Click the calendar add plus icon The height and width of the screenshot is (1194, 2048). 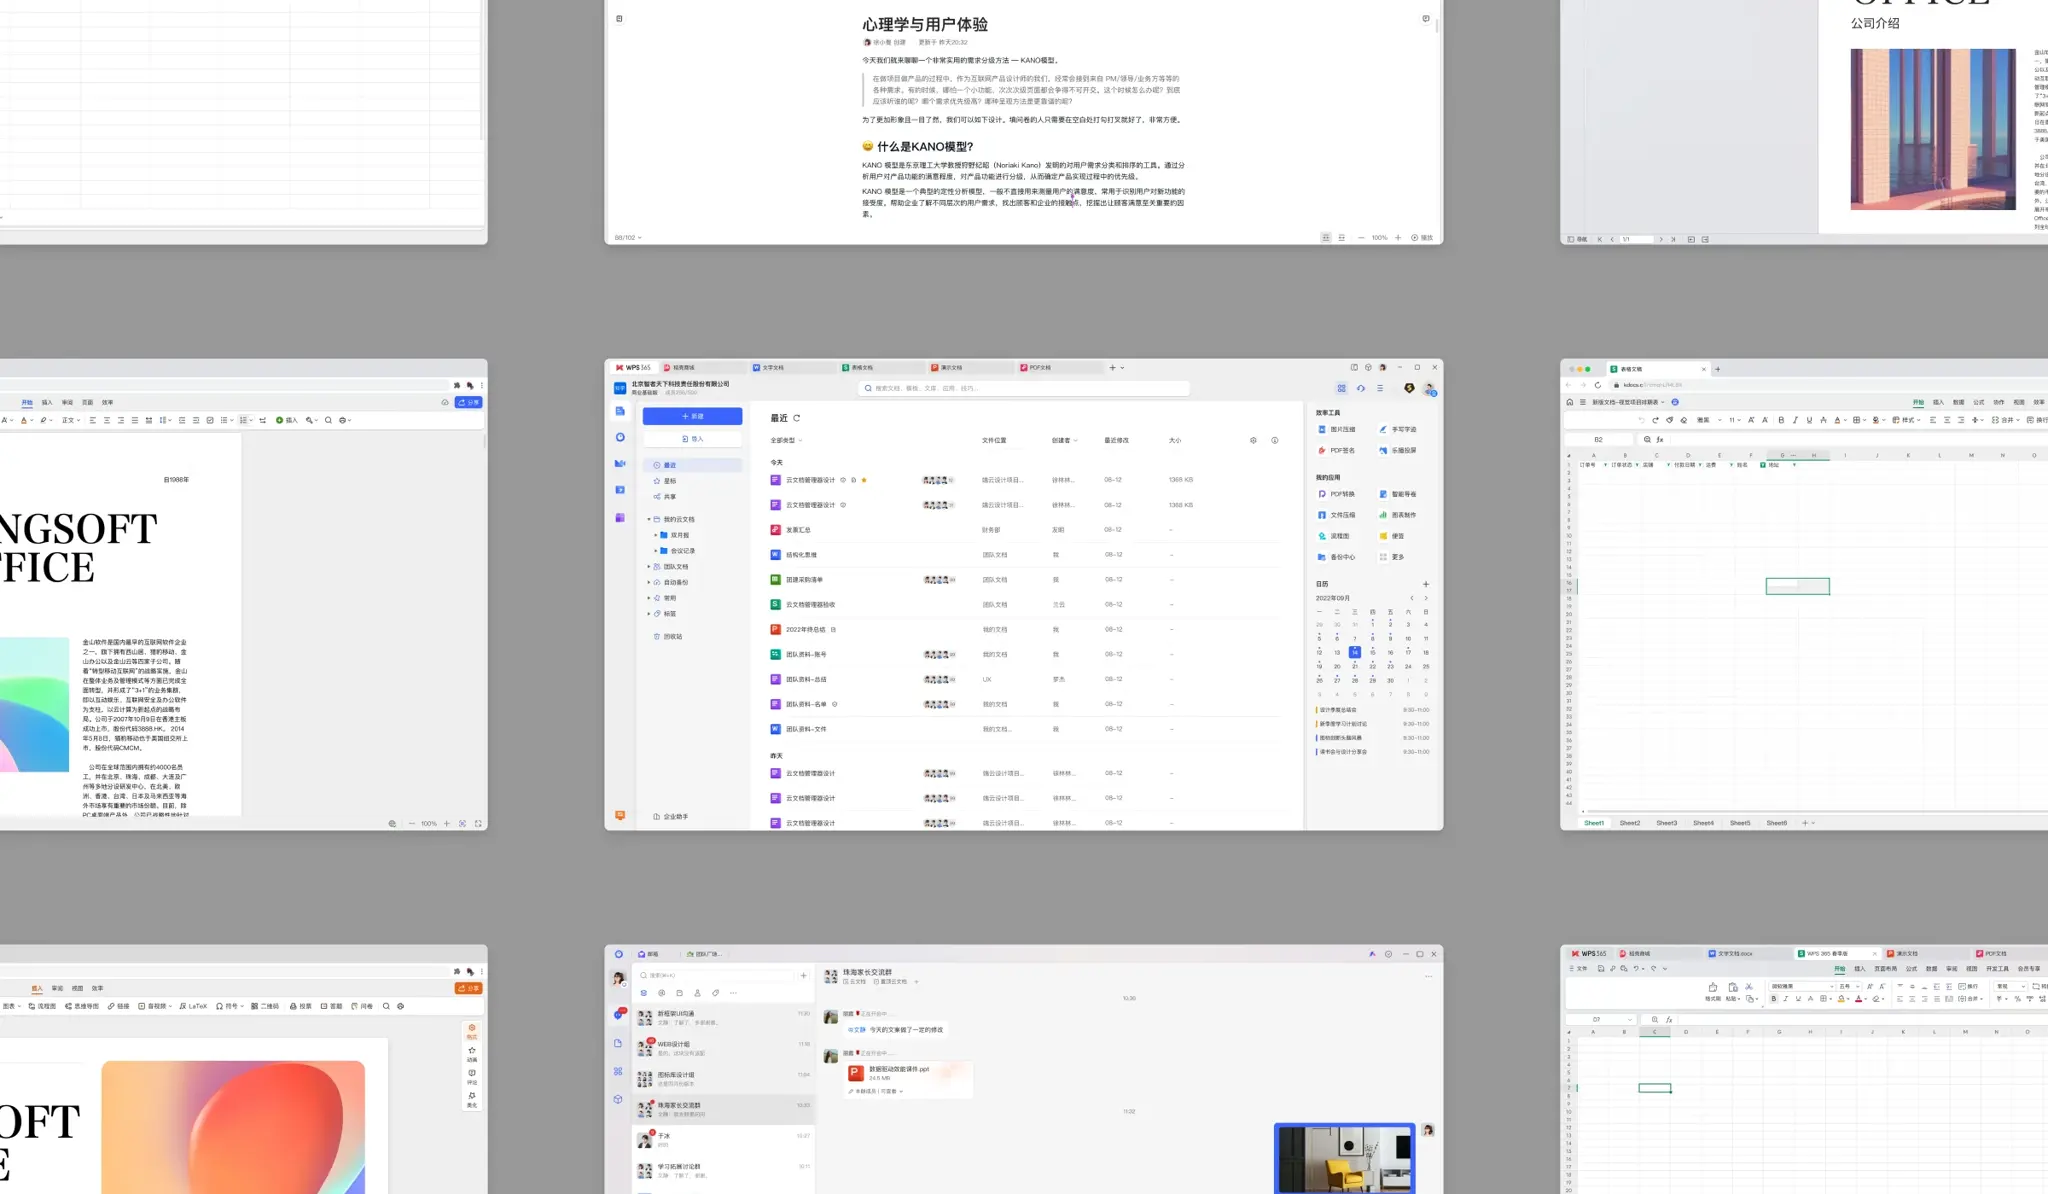(1426, 584)
